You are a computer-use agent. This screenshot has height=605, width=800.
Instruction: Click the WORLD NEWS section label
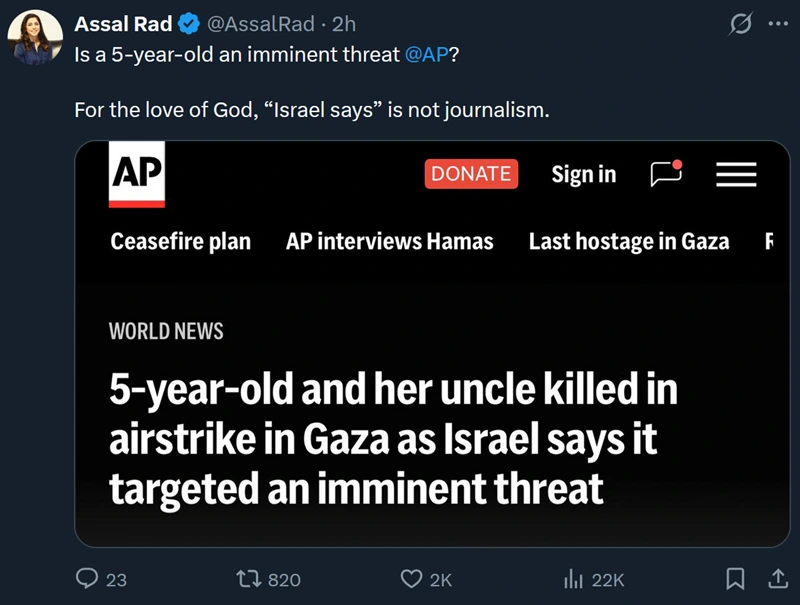(166, 331)
